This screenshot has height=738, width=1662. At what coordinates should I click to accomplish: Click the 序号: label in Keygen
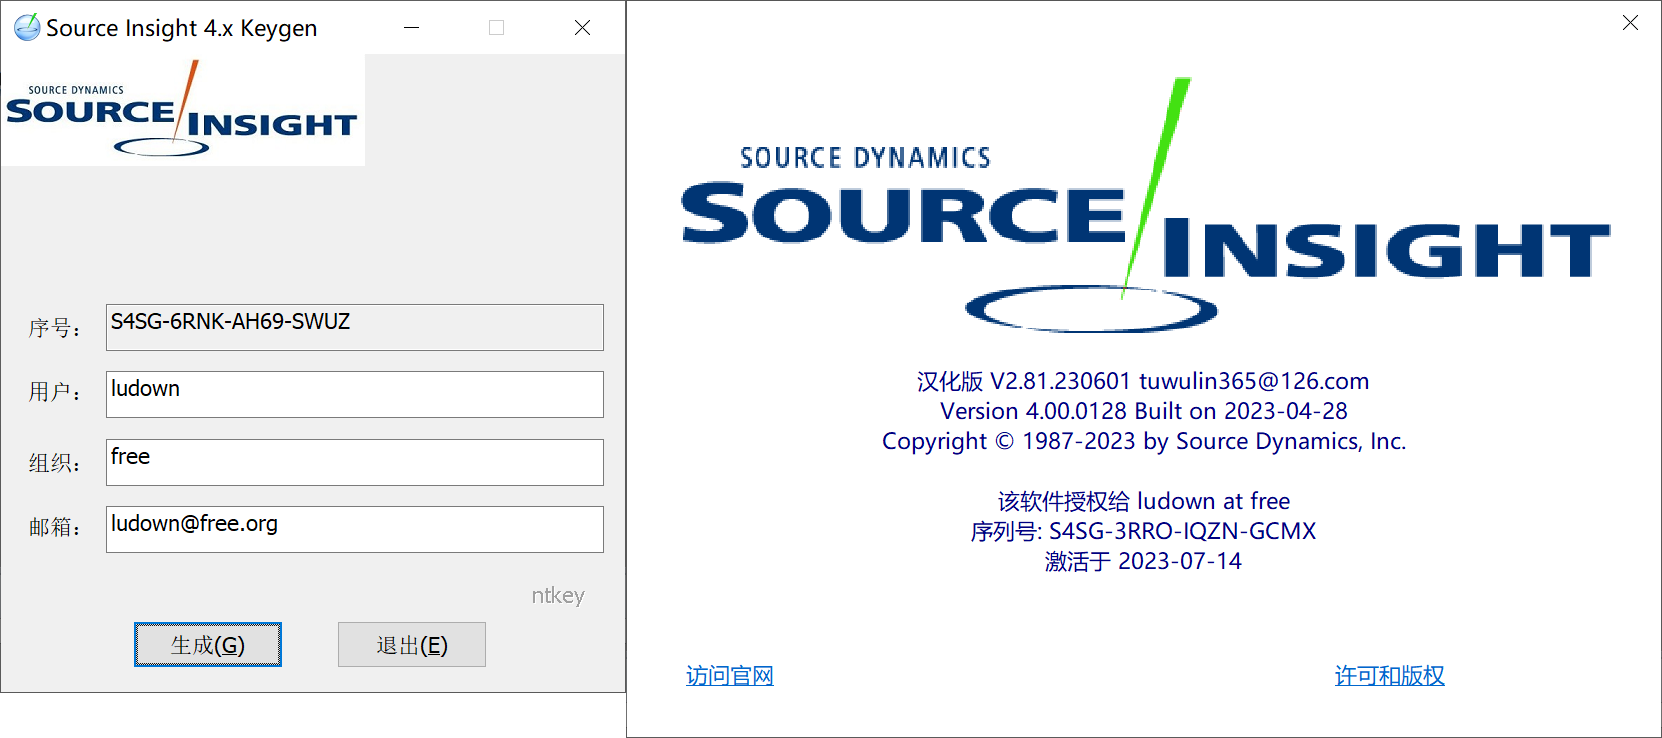pos(54,328)
